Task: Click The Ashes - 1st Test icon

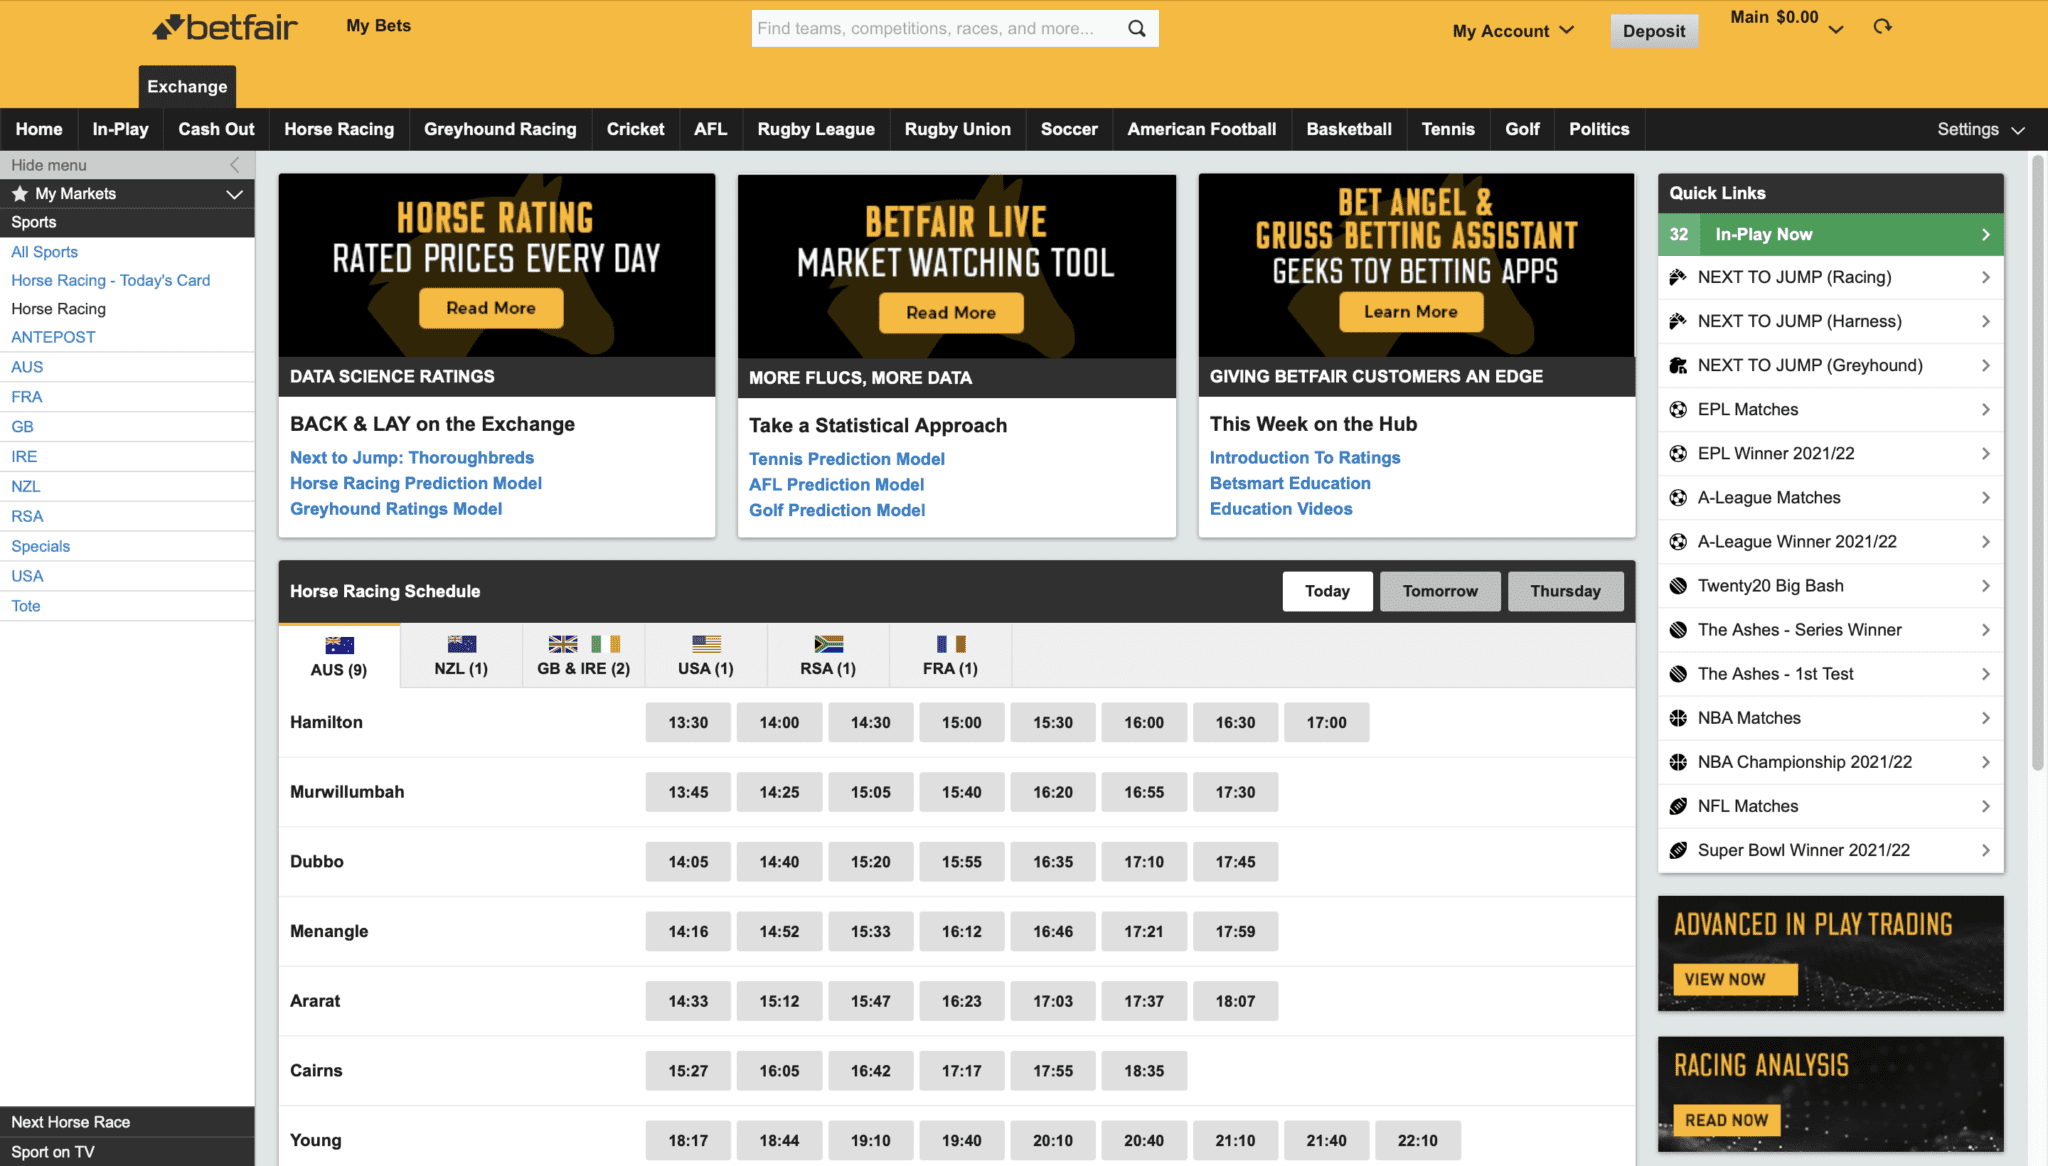Action: pos(1678,673)
